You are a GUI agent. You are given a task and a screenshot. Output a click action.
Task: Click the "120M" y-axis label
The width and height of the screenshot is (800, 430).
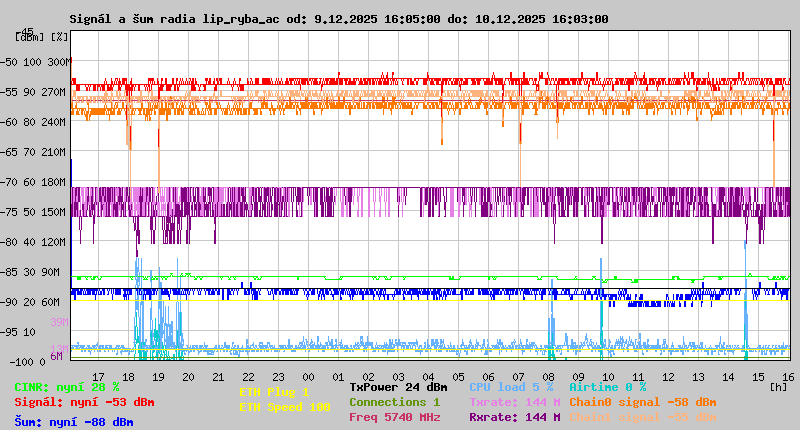(56, 242)
